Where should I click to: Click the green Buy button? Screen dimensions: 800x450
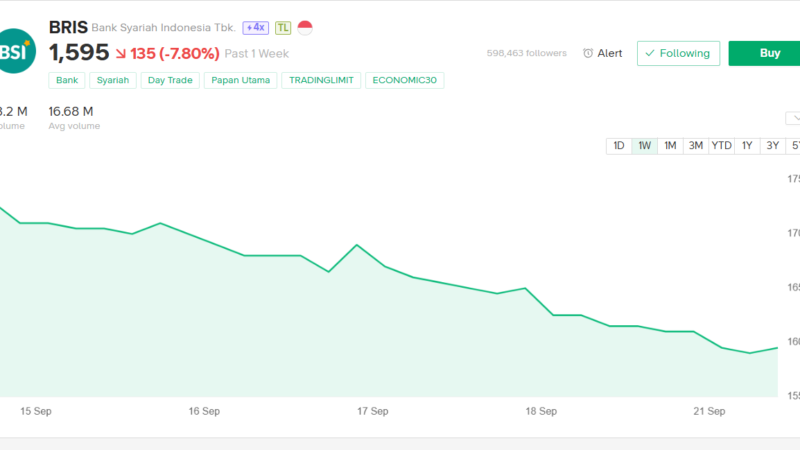point(764,53)
